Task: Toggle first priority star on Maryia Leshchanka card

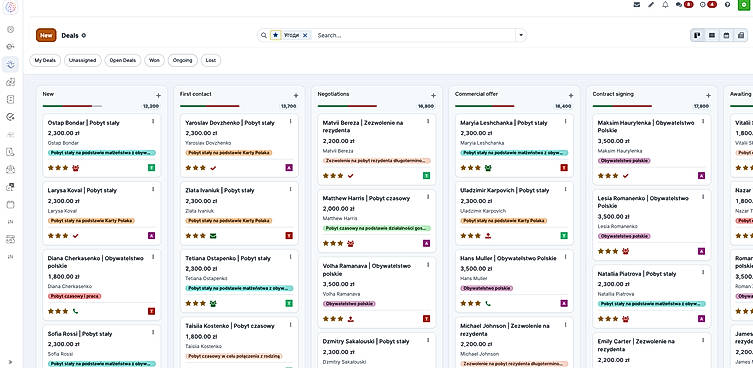Action: [463, 168]
